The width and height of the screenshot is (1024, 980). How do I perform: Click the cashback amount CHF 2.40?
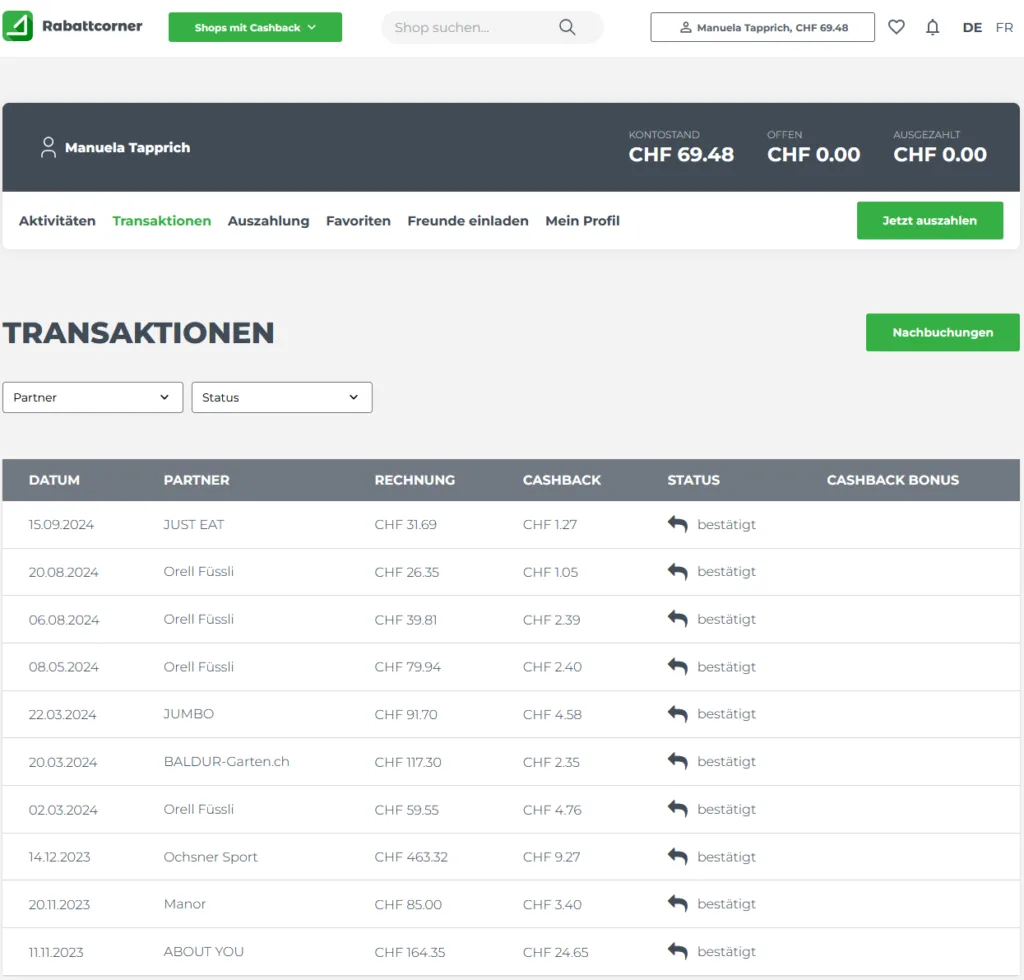coord(552,667)
